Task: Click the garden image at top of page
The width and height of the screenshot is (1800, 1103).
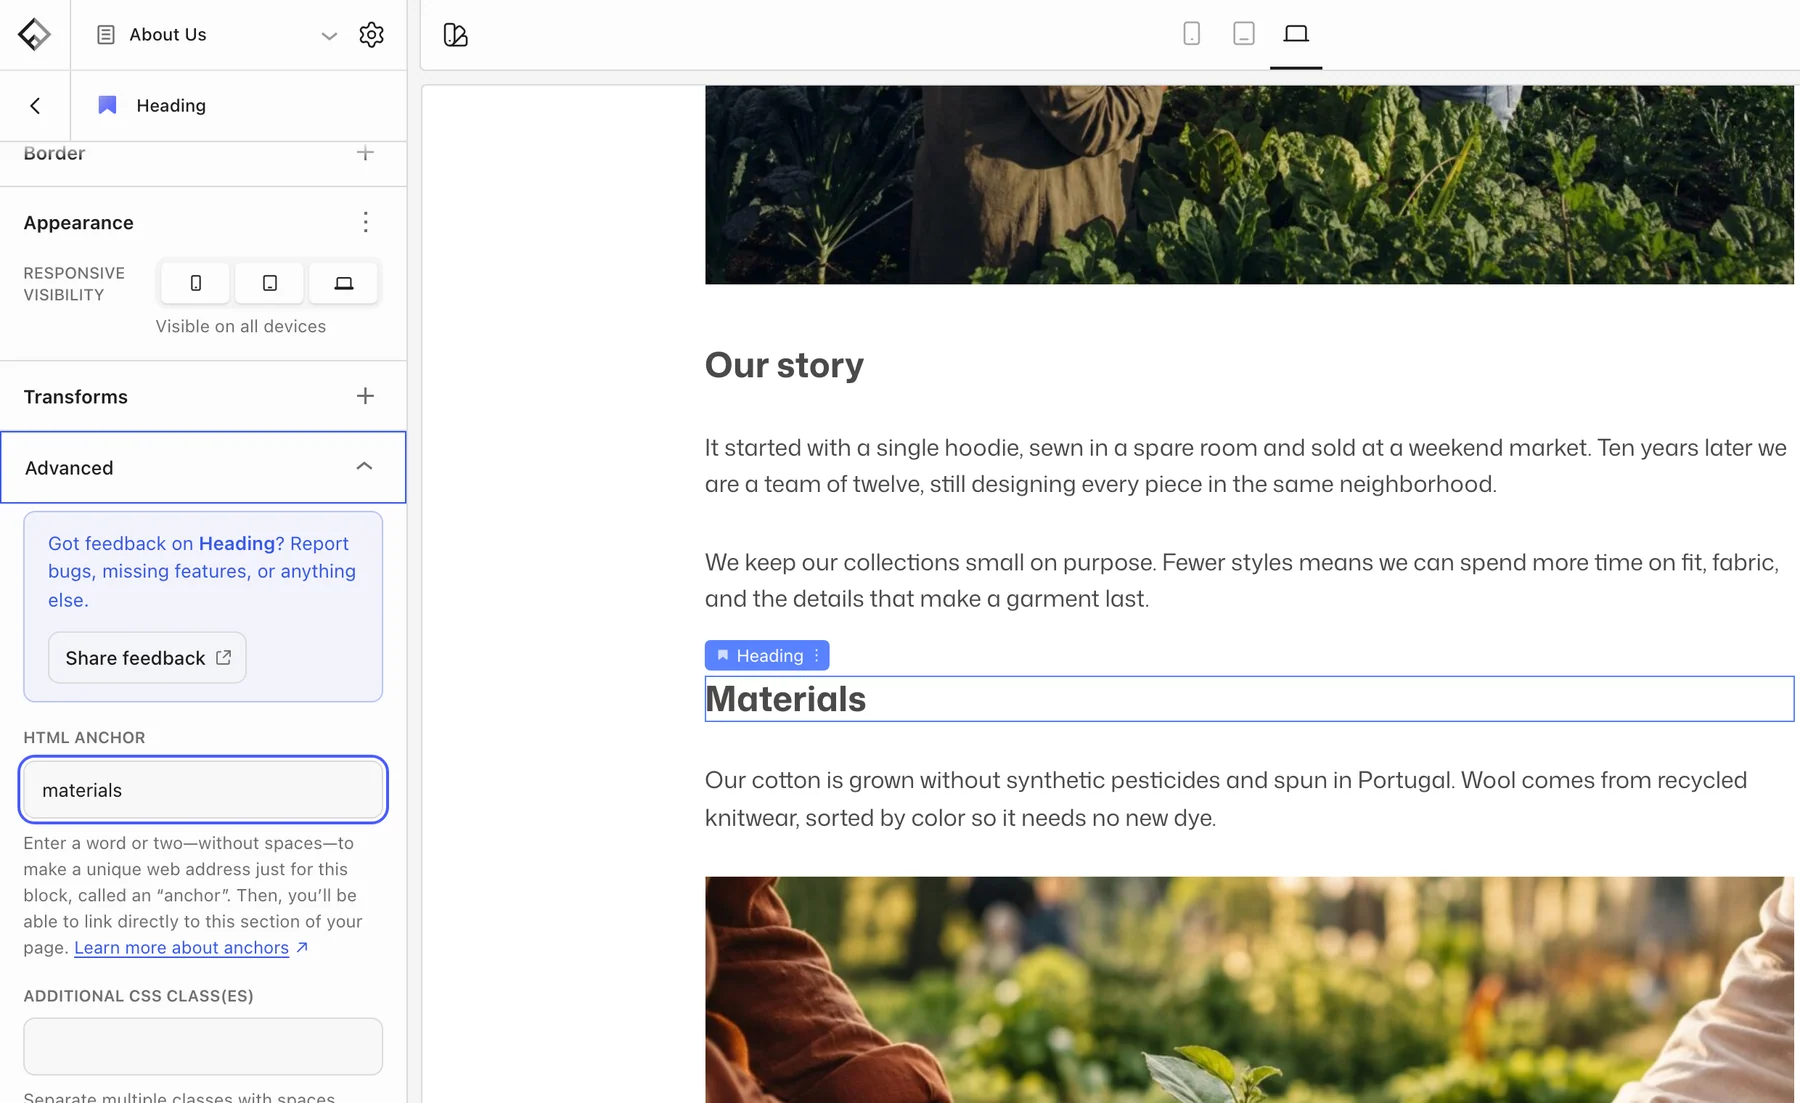Action: (x=1249, y=184)
